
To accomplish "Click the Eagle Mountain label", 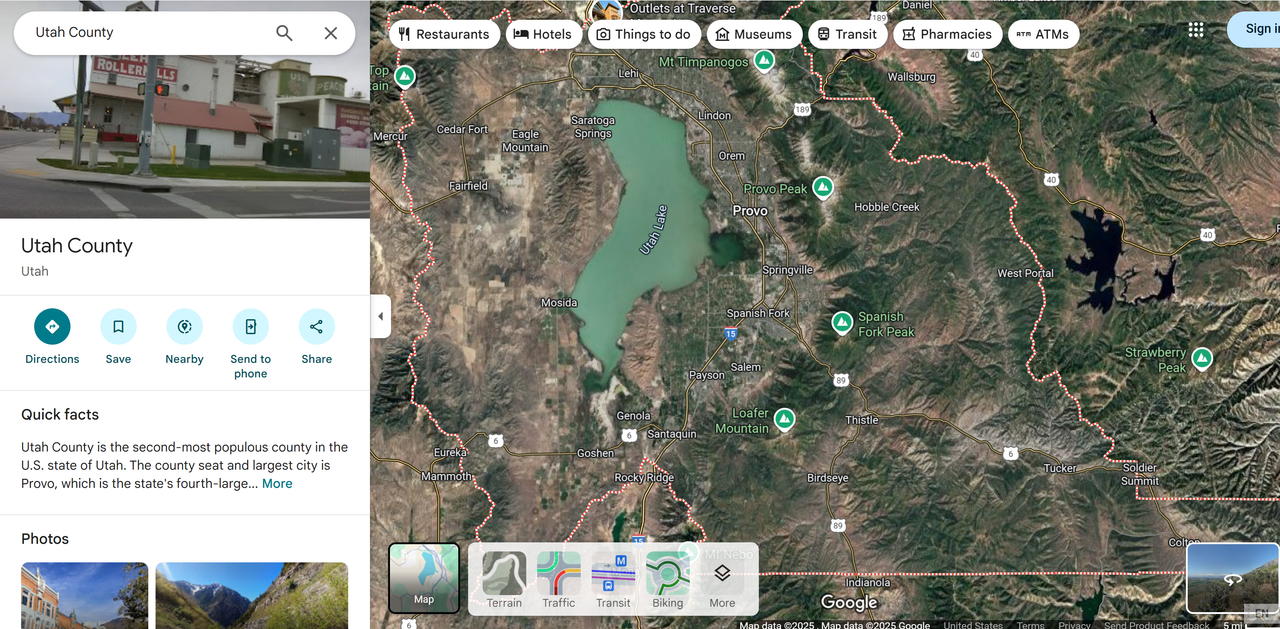I will (525, 141).
